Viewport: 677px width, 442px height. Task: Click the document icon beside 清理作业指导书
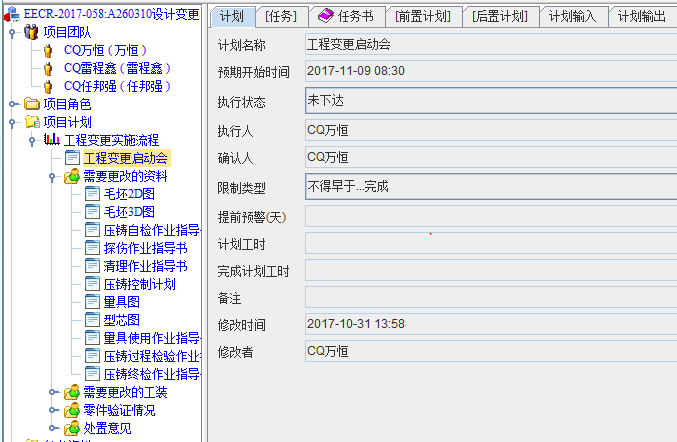click(x=92, y=266)
